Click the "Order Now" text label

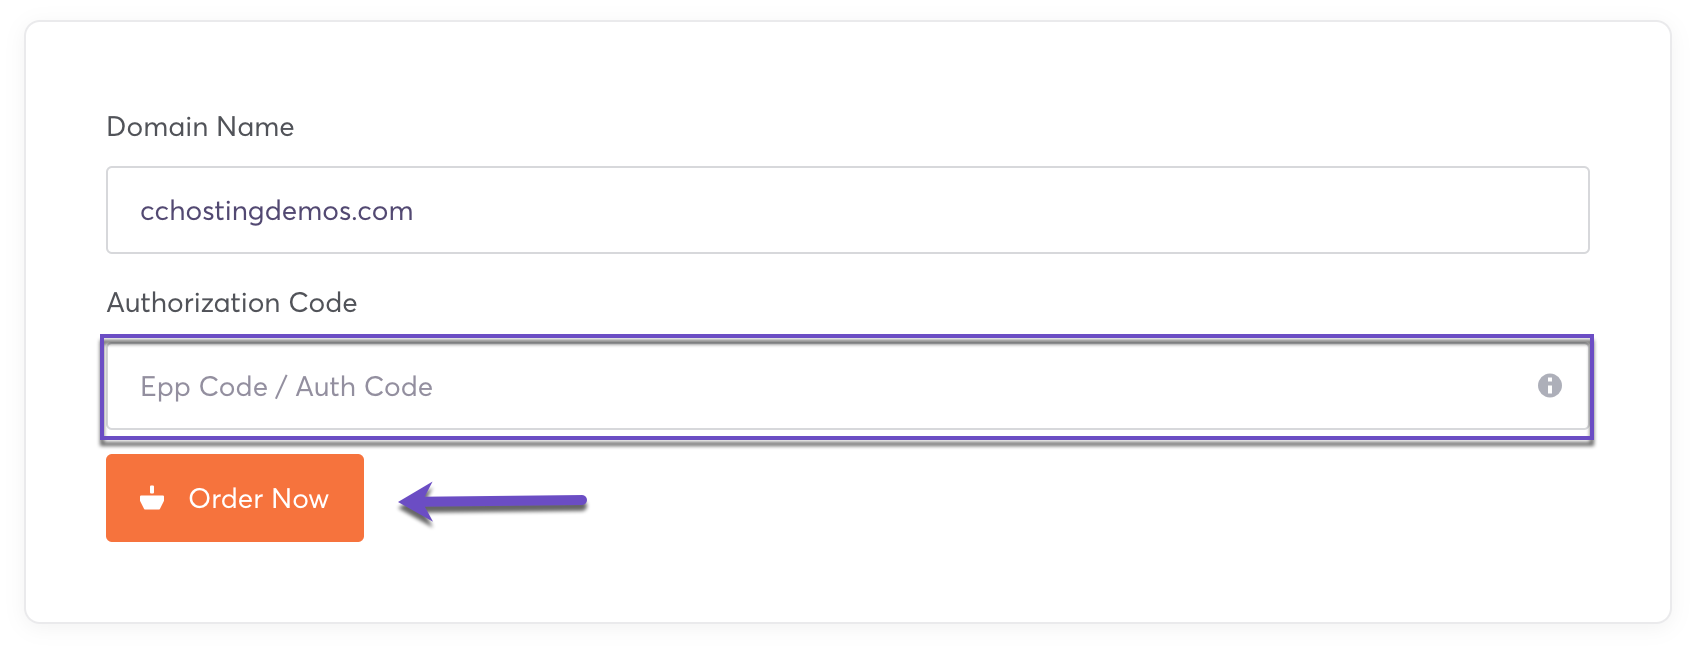tap(258, 498)
